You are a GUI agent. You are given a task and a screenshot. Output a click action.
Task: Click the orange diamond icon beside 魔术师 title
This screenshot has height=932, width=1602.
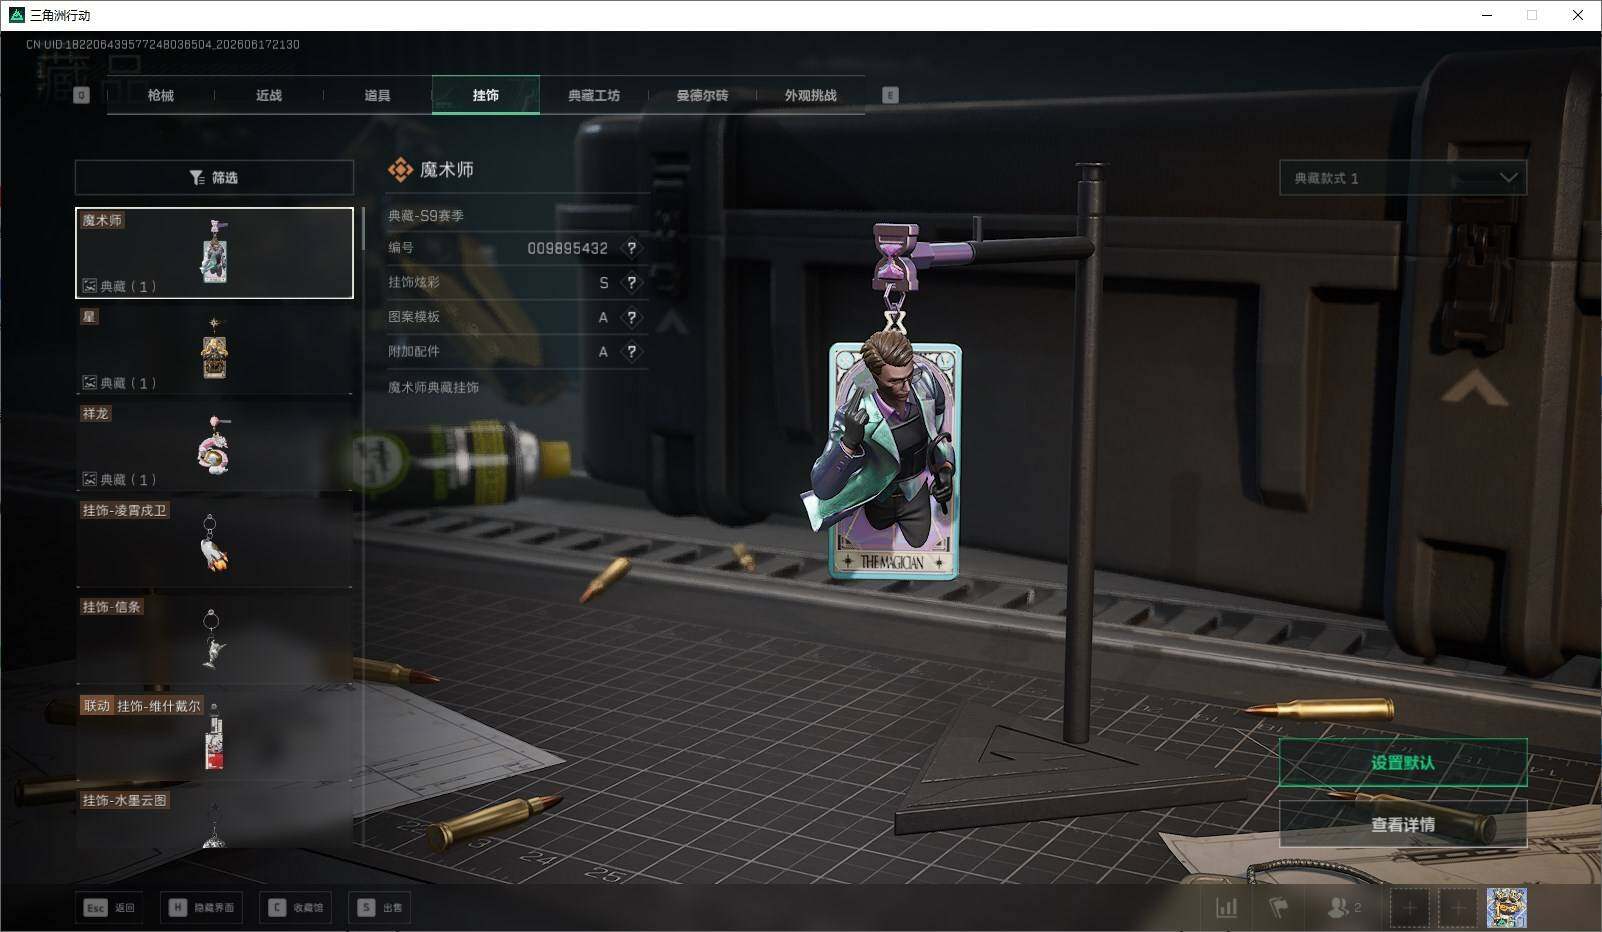pyautogui.click(x=400, y=170)
